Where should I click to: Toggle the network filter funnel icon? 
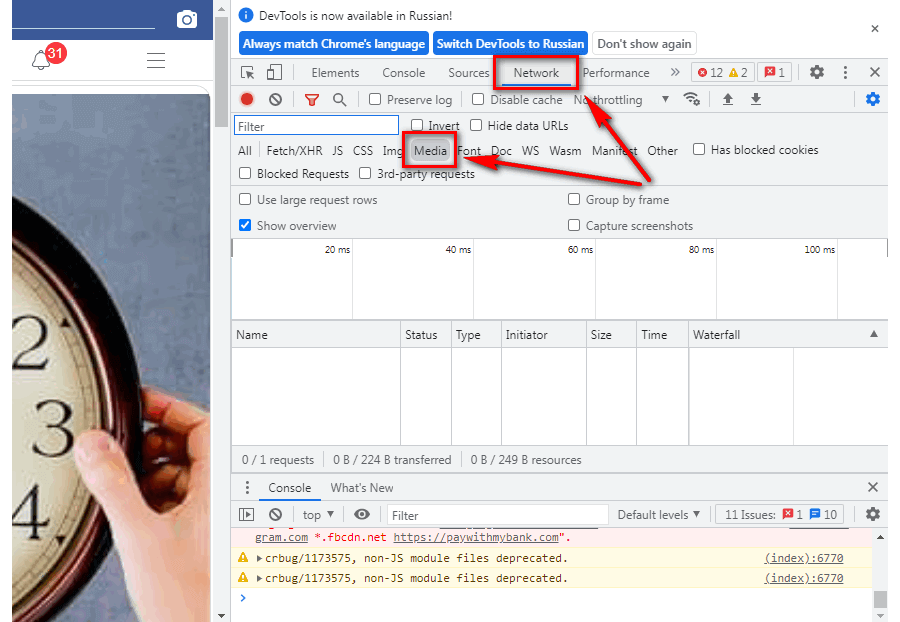pyautogui.click(x=311, y=99)
